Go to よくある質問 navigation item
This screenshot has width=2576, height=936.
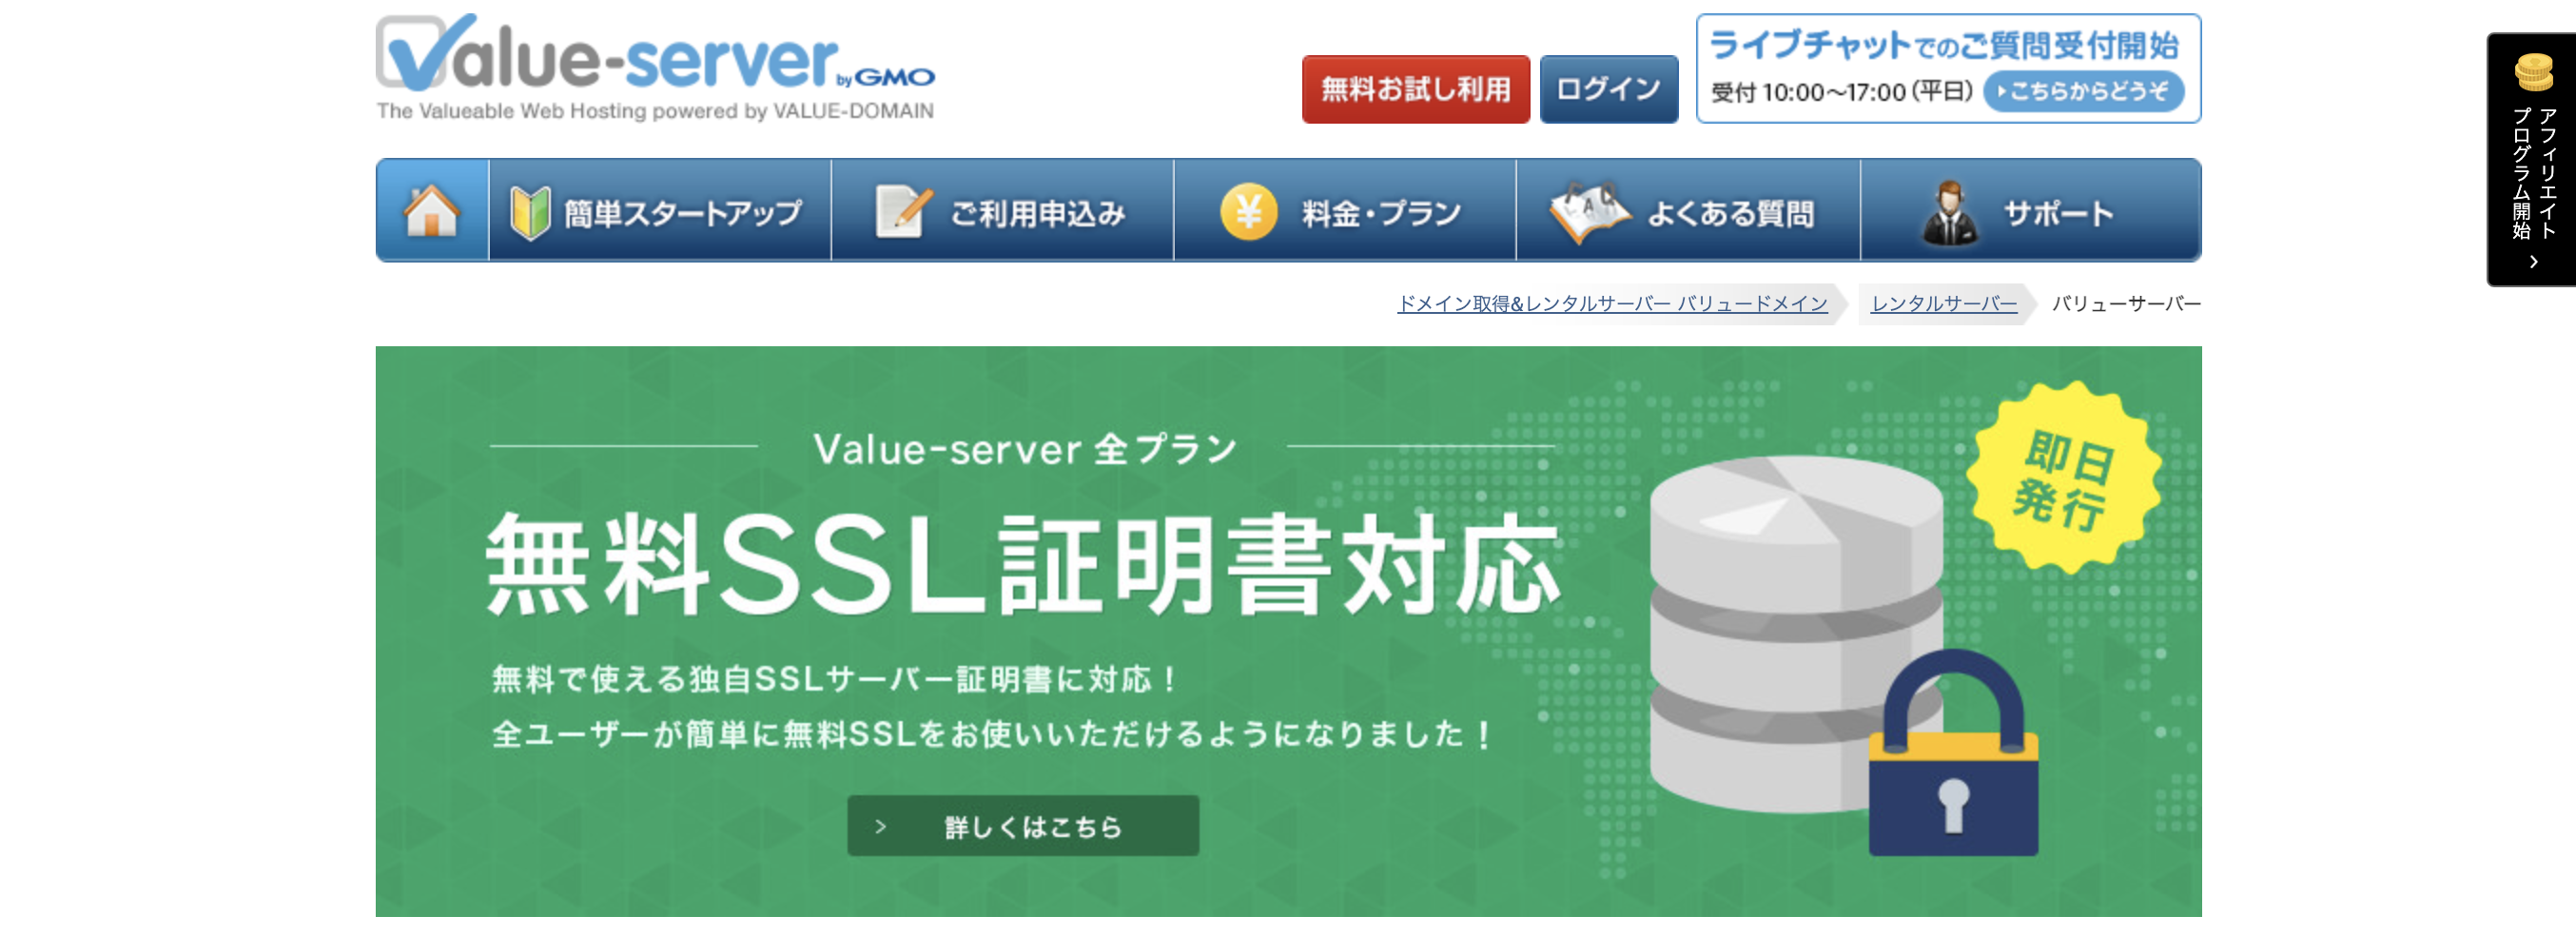[x=1730, y=214]
